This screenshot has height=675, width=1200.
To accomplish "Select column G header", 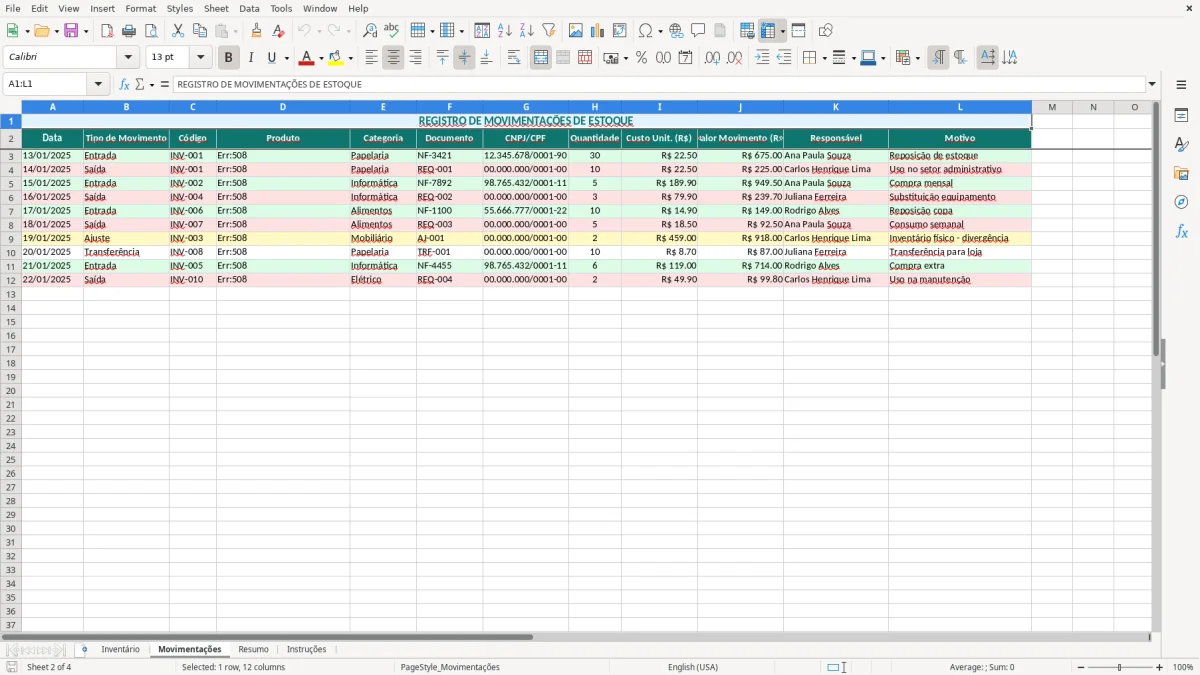I will point(526,107).
